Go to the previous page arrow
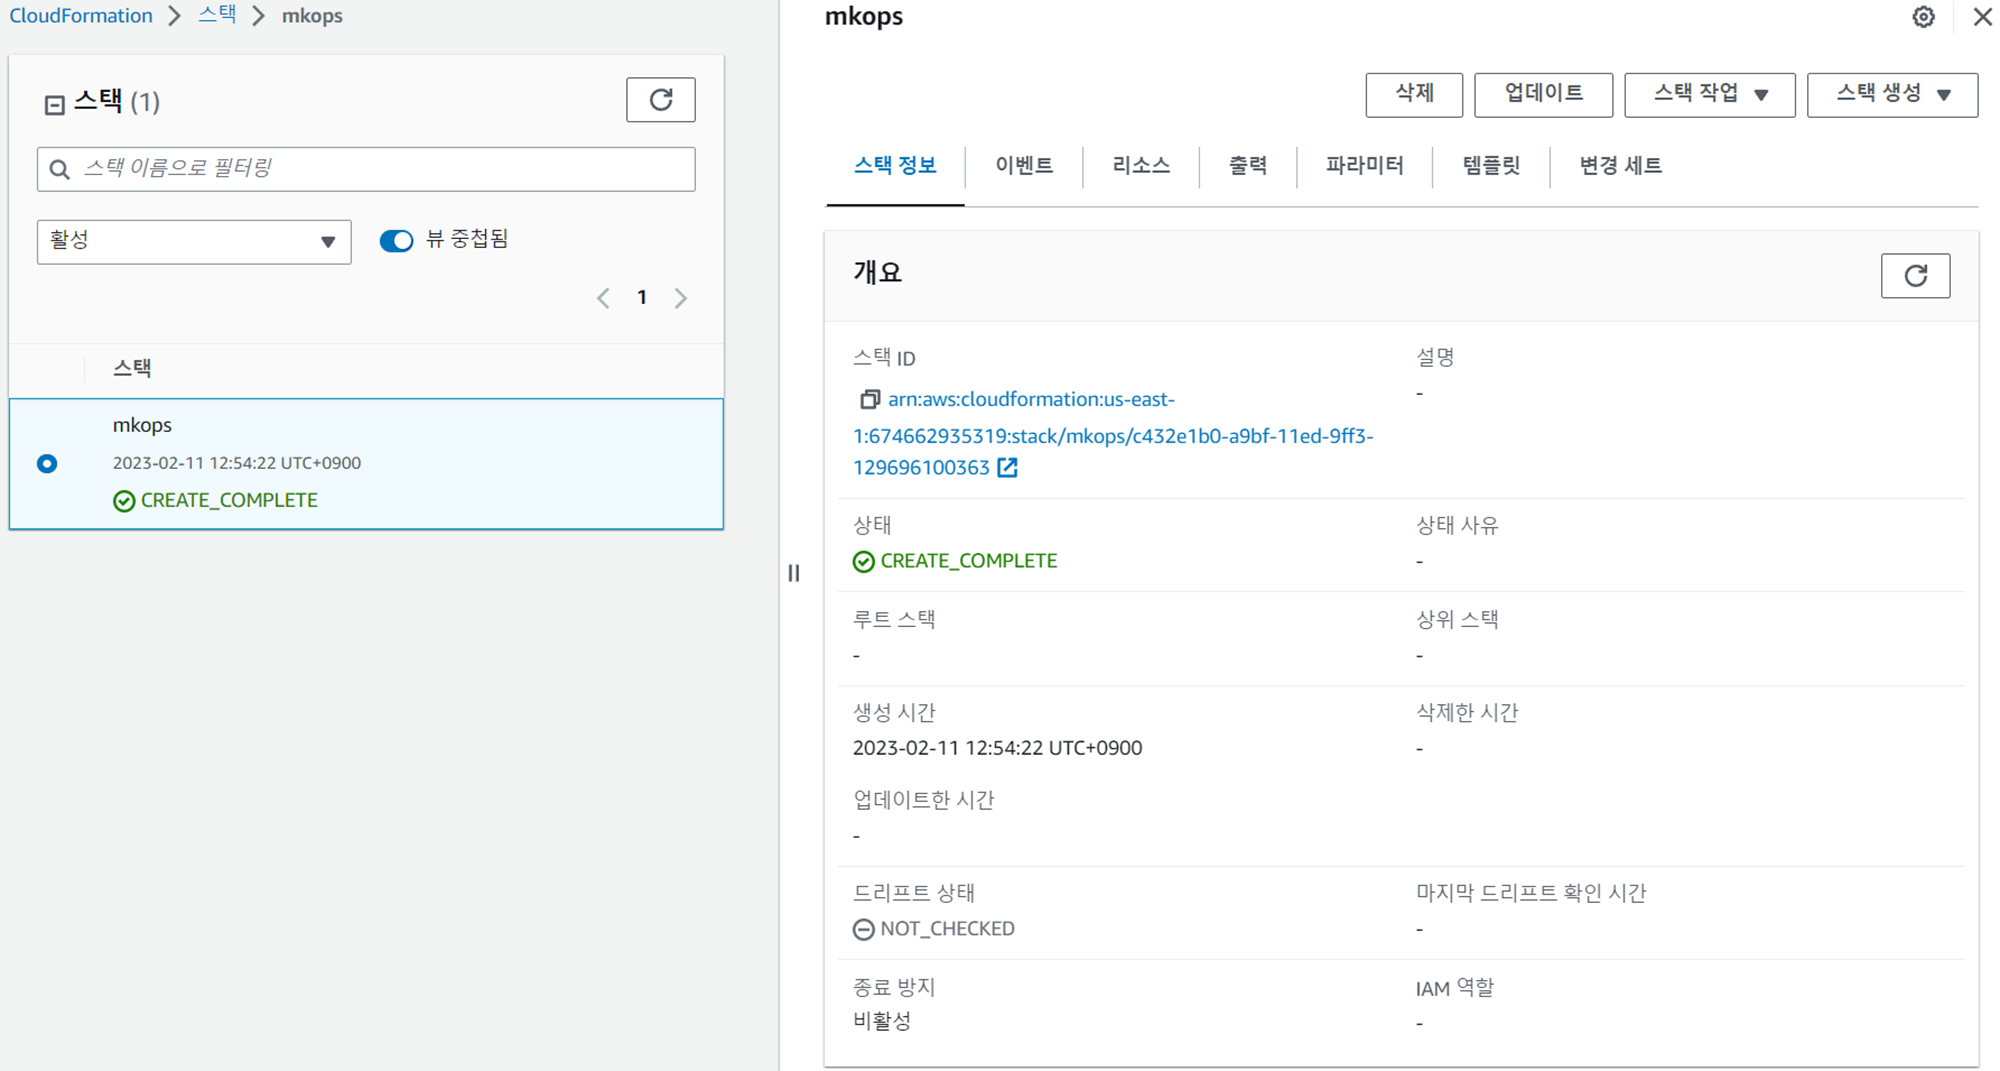 coord(603,298)
